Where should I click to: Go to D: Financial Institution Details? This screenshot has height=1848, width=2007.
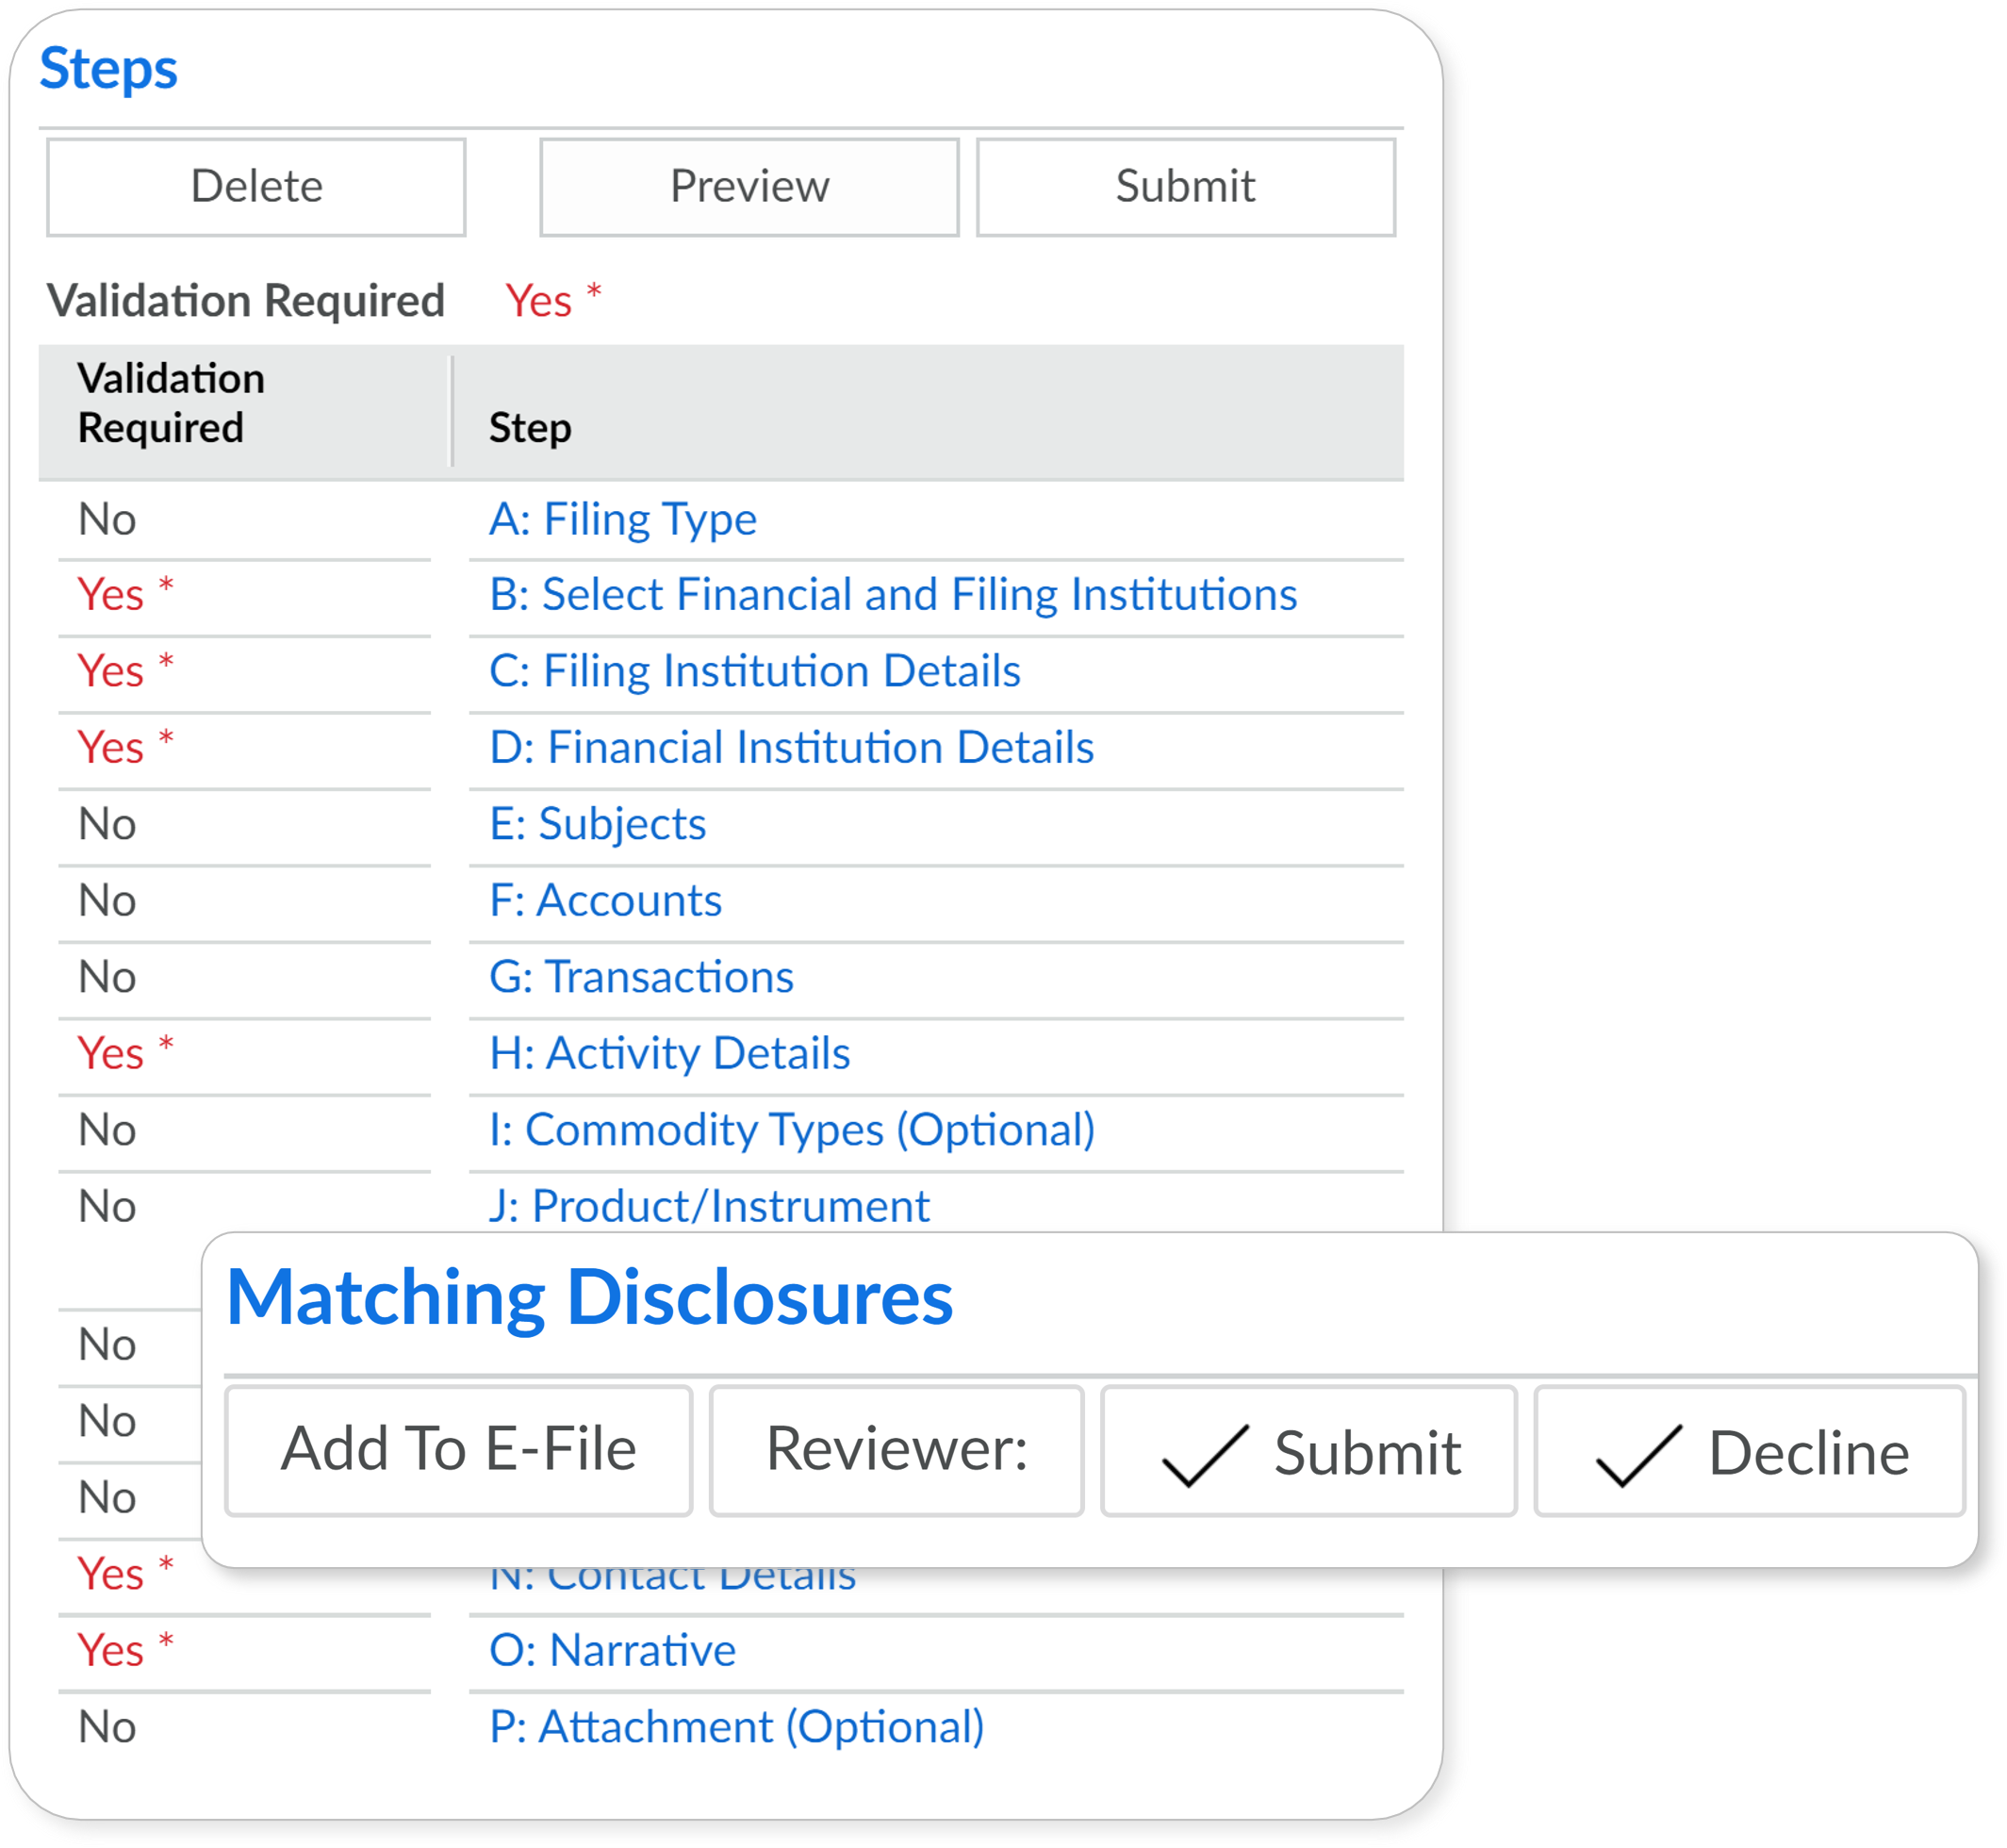coord(791,748)
